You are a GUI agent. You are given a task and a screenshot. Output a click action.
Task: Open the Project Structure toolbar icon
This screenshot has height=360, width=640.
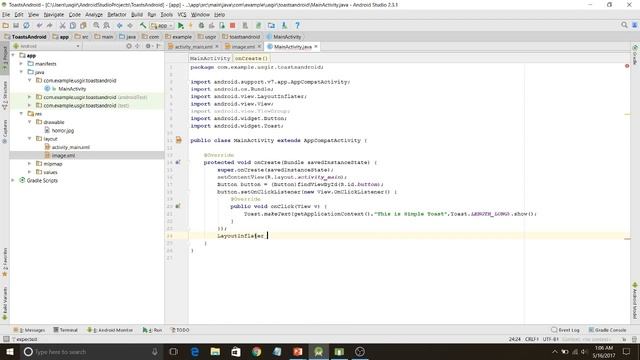coord(271,25)
